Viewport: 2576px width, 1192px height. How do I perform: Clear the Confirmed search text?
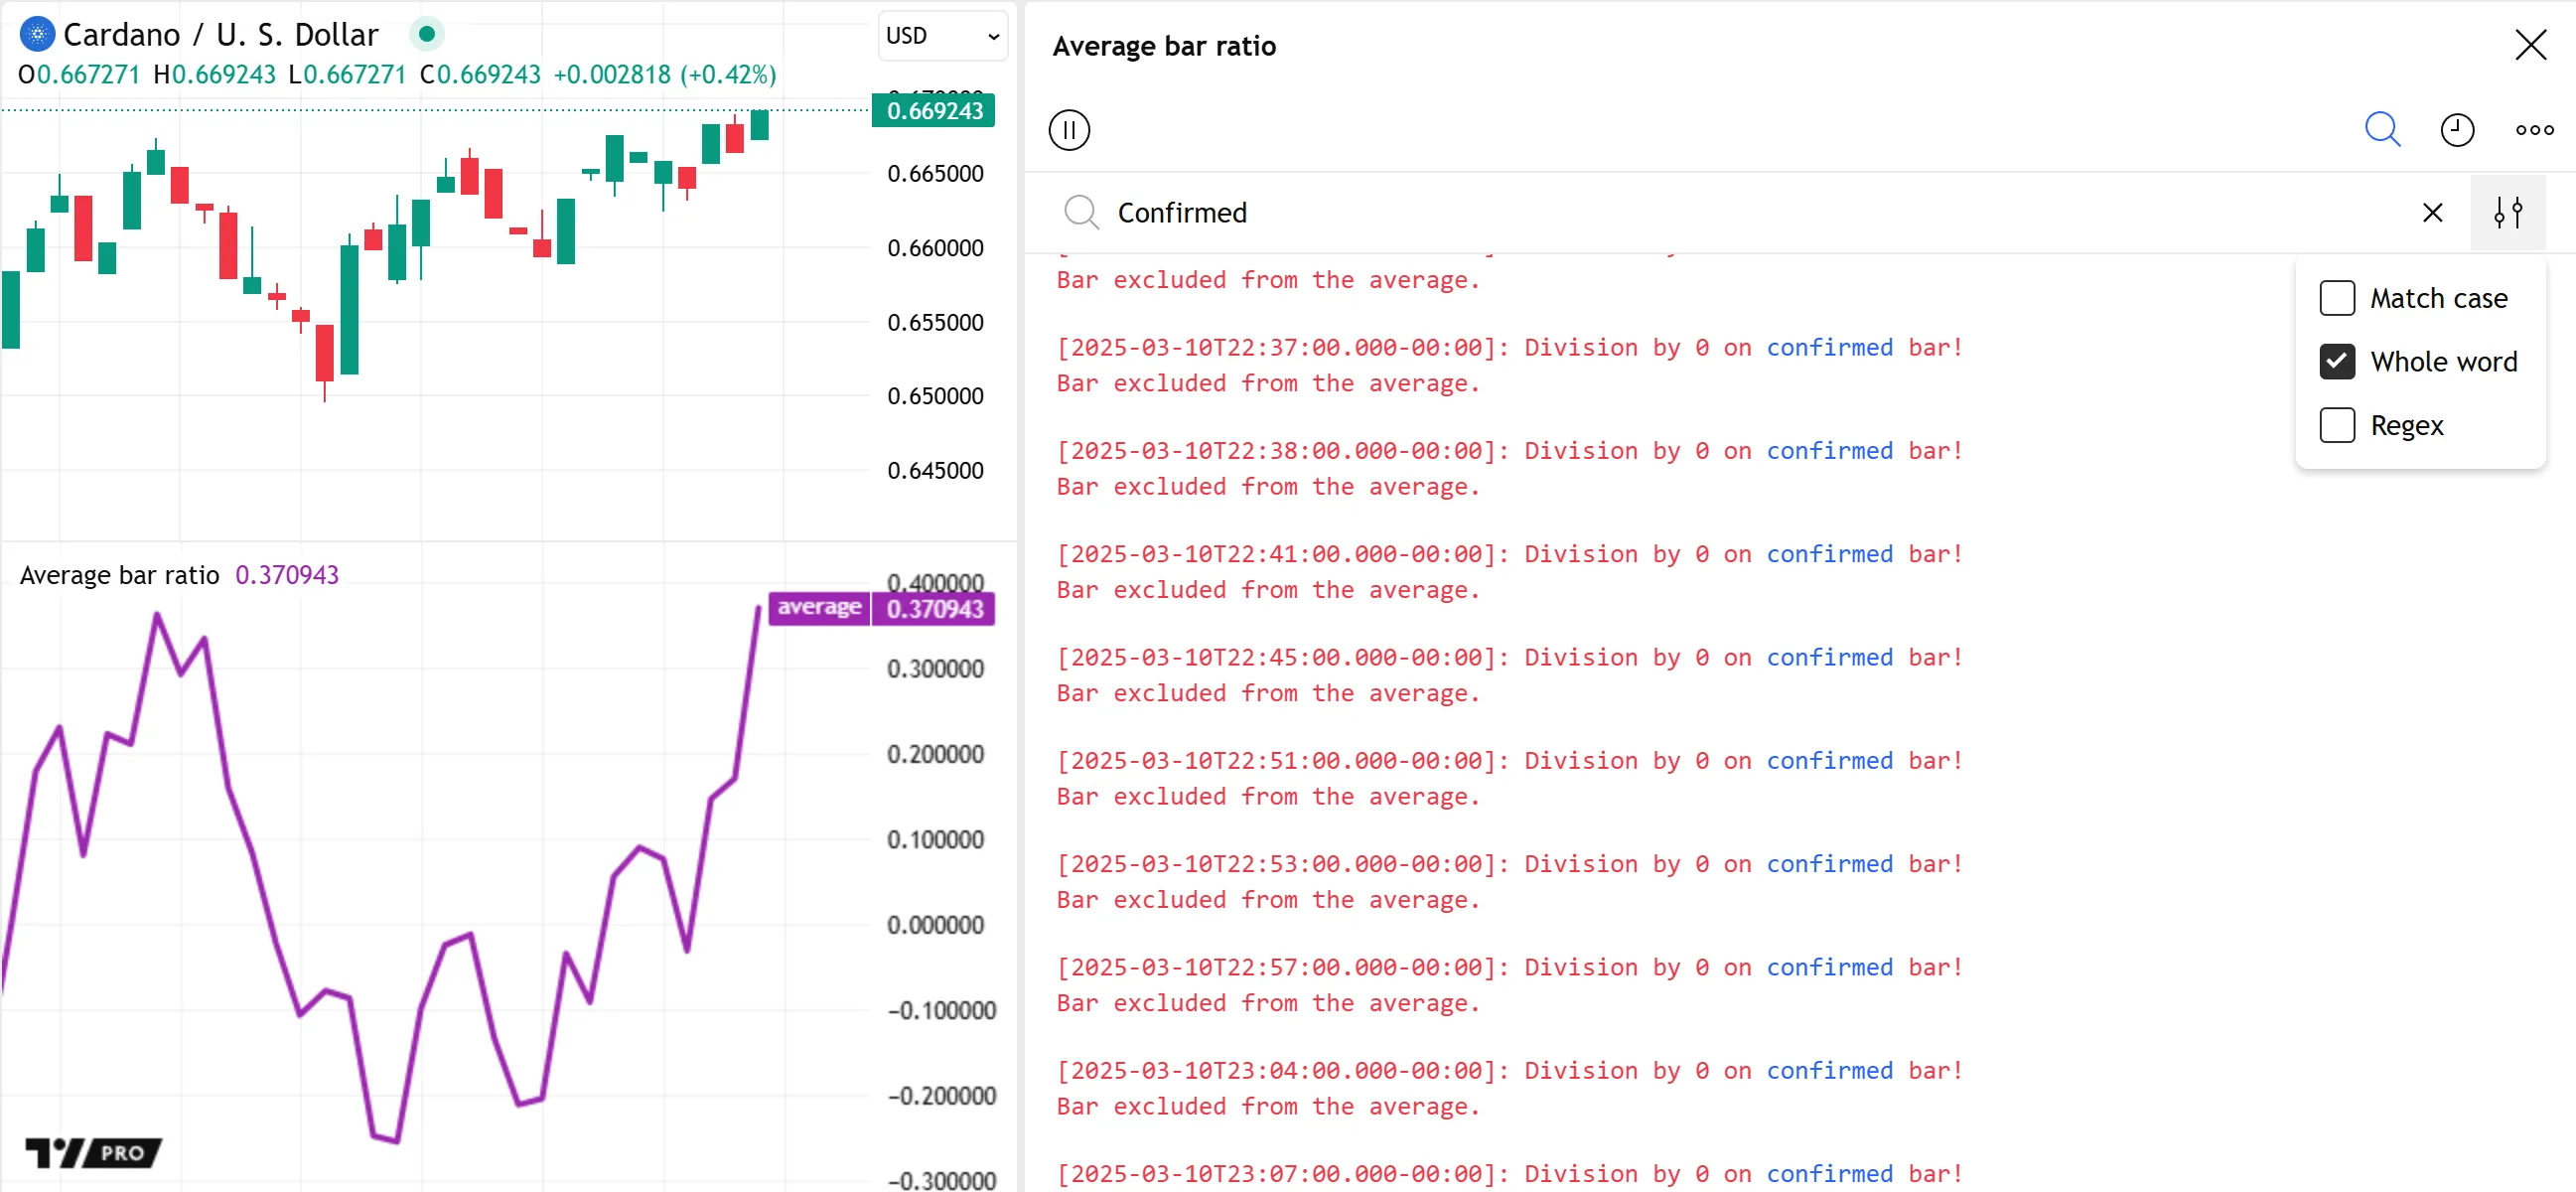[2432, 213]
